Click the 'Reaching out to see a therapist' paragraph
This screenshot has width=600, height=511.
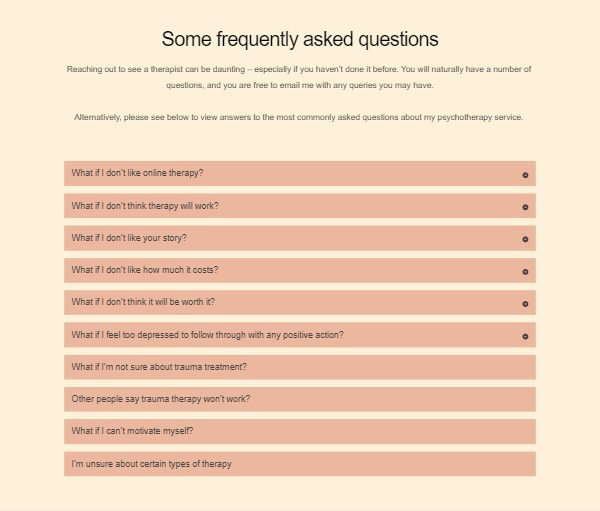pos(299,77)
